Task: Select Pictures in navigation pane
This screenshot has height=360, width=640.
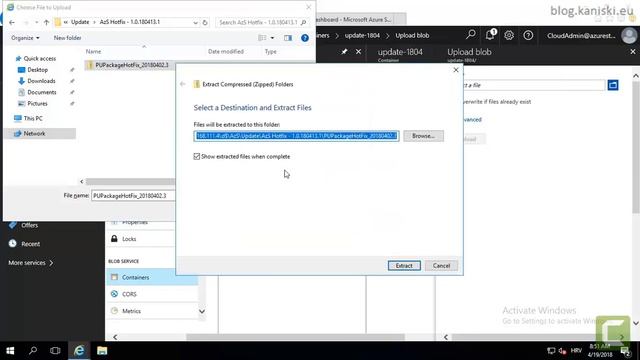Action: click(37, 104)
